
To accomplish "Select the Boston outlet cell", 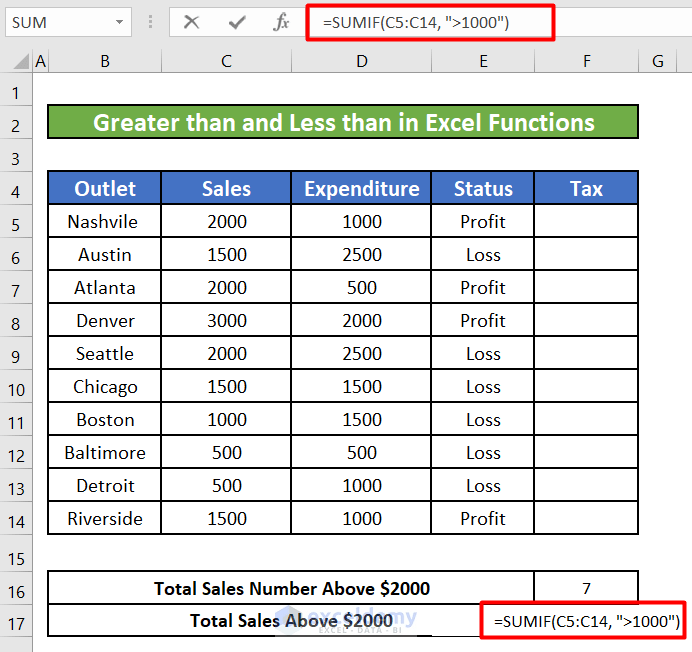I will coord(105,419).
